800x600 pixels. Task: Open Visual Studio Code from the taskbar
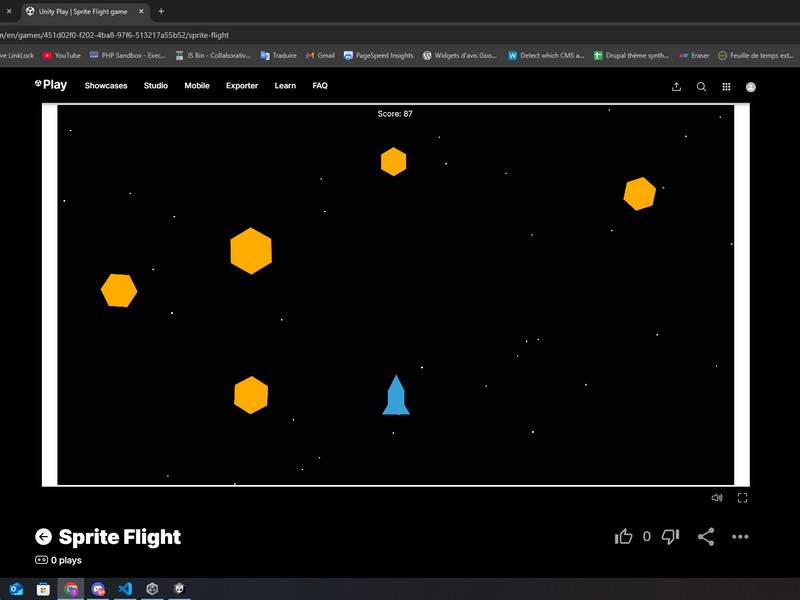(124, 589)
